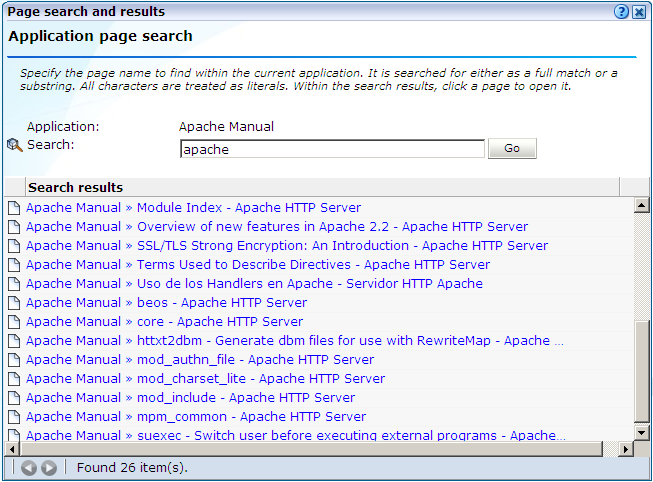This screenshot has width=653, height=482.
Task: Click the horizontal scrollbar left arrow
Action: [x=12, y=449]
